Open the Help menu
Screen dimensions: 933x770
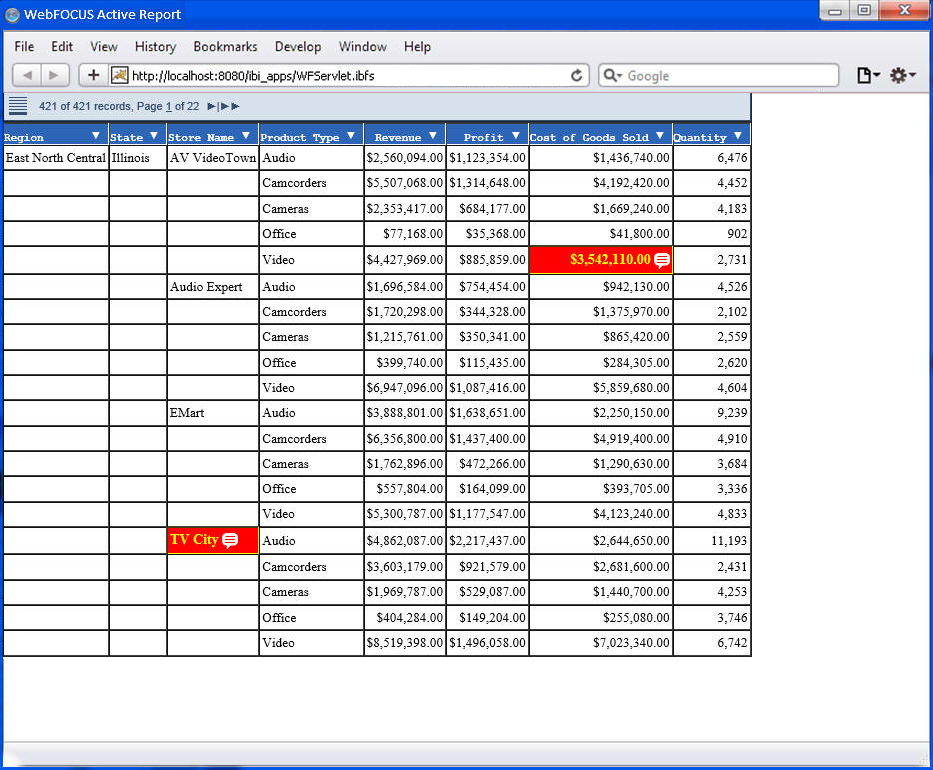(417, 46)
